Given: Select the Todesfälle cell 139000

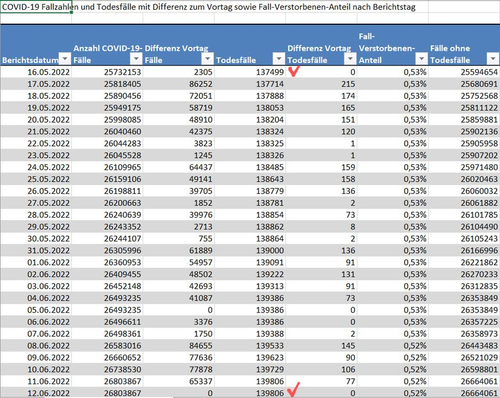Looking at the screenshot, I should tap(250, 250).
